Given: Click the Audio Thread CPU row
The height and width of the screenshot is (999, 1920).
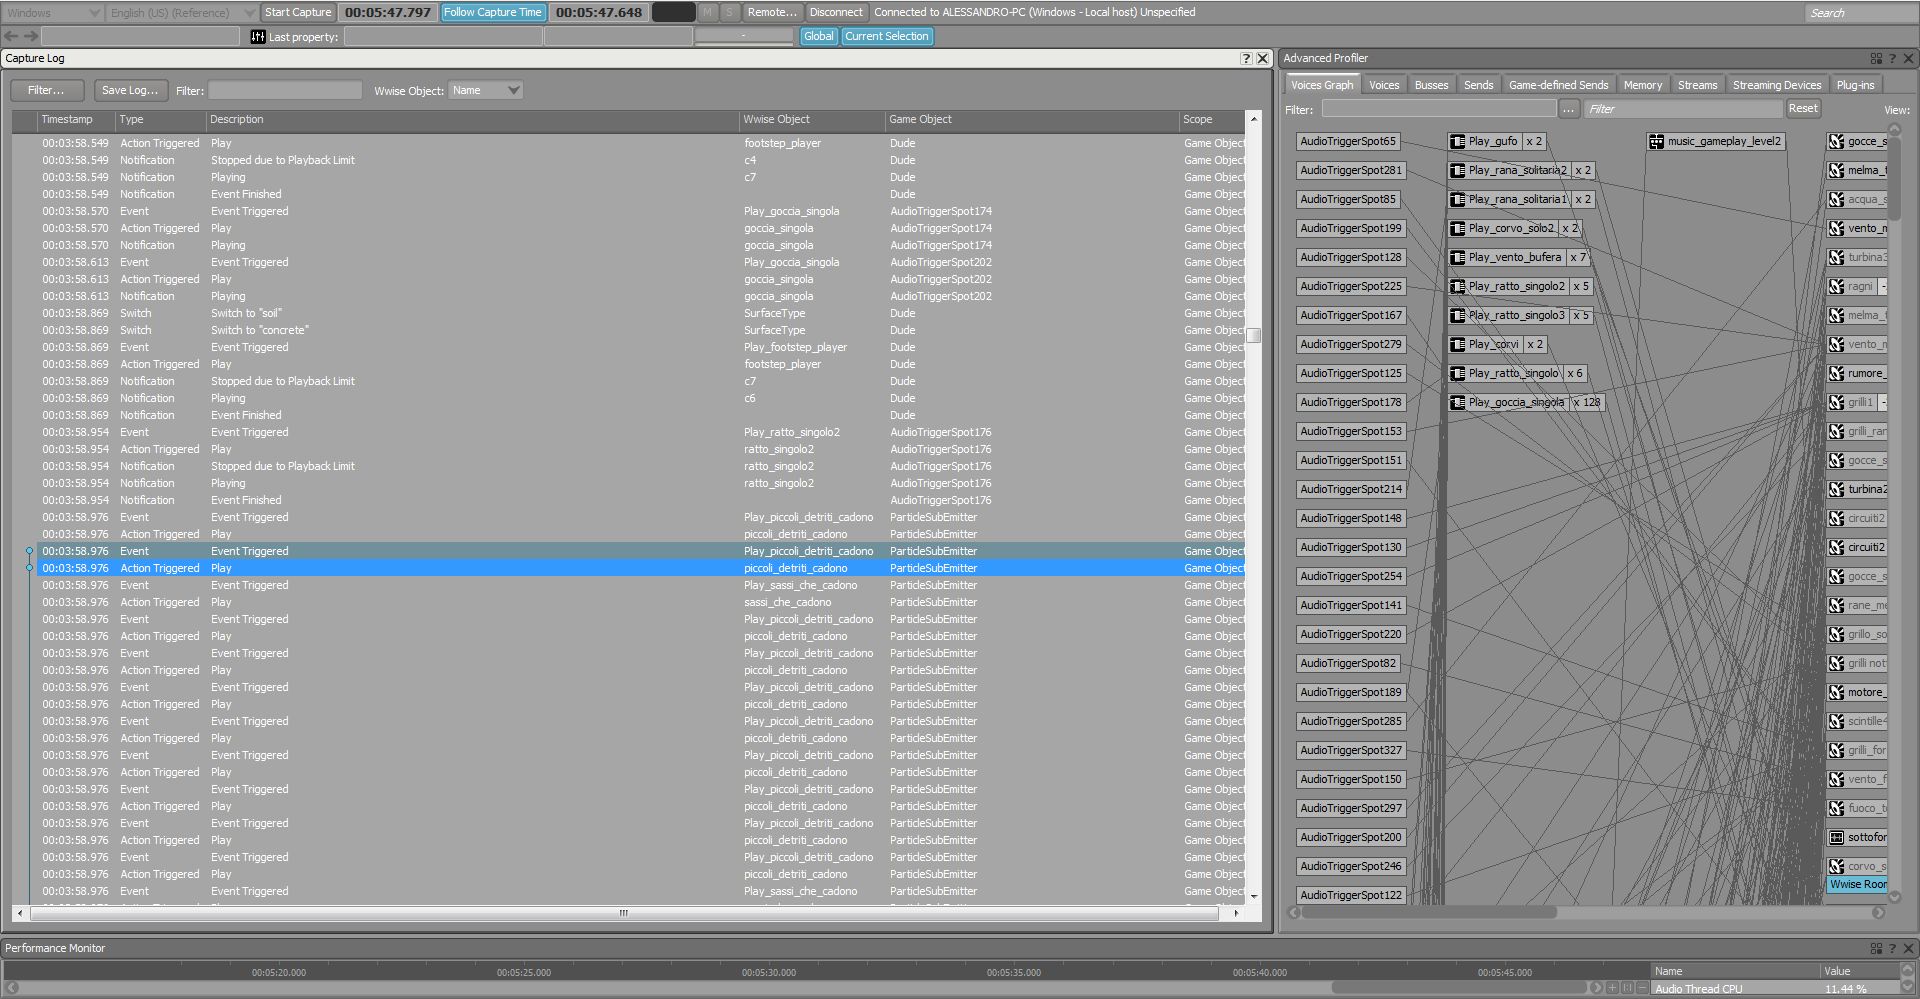Looking at the screenshot, I should point(1776,989).
